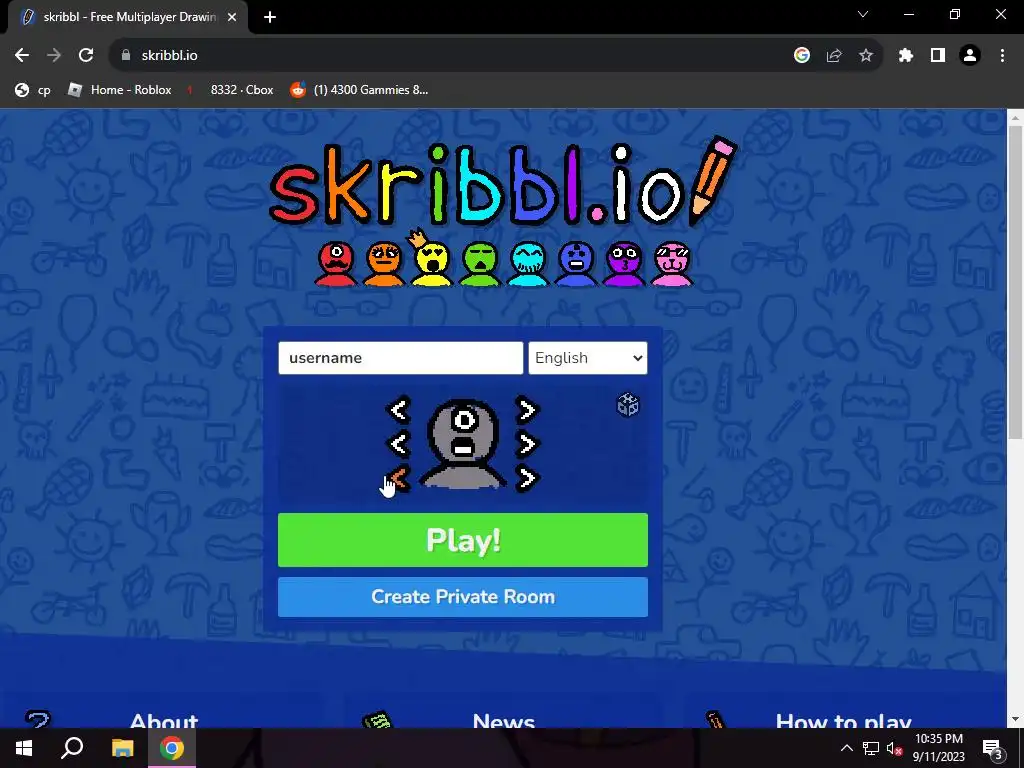Open the English language dropdown
This screenshot has width=1024, height=768.
[x=588, y=358]
